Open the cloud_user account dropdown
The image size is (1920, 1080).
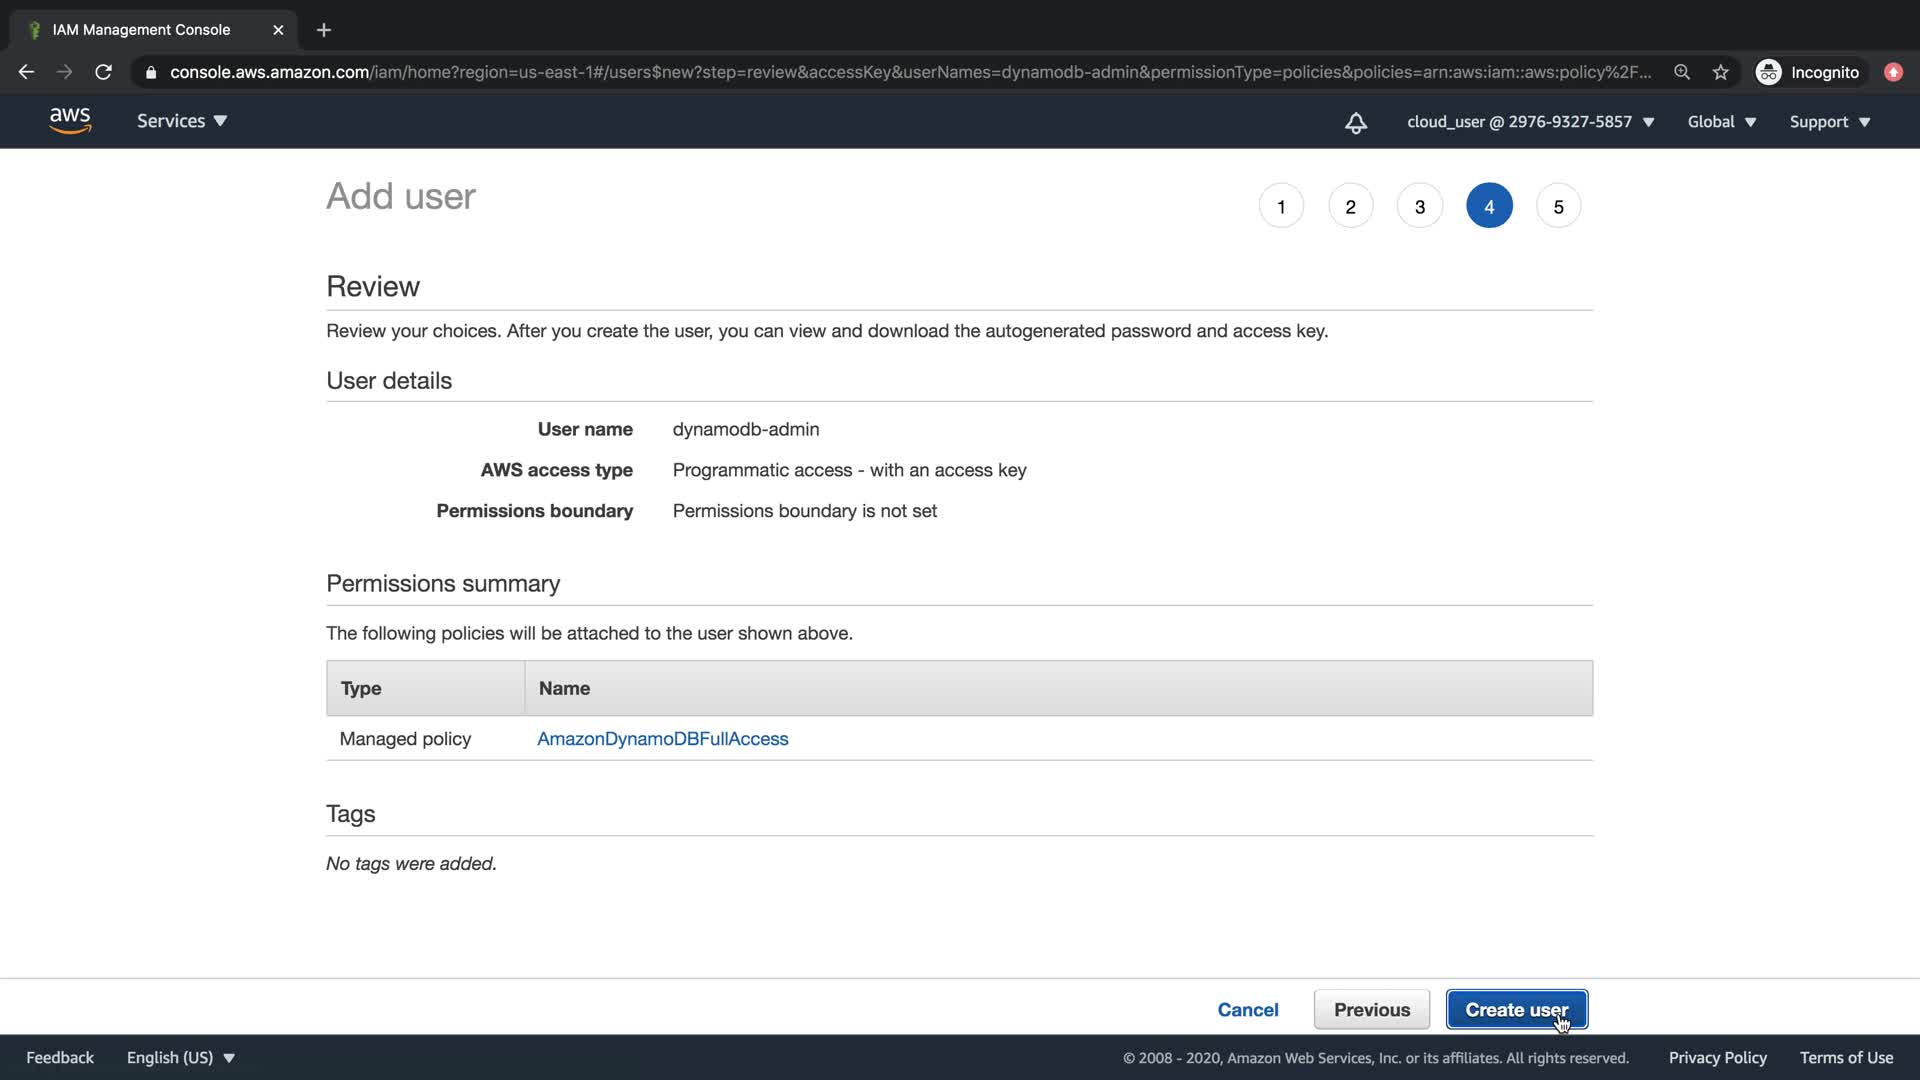coord(1530,122)
